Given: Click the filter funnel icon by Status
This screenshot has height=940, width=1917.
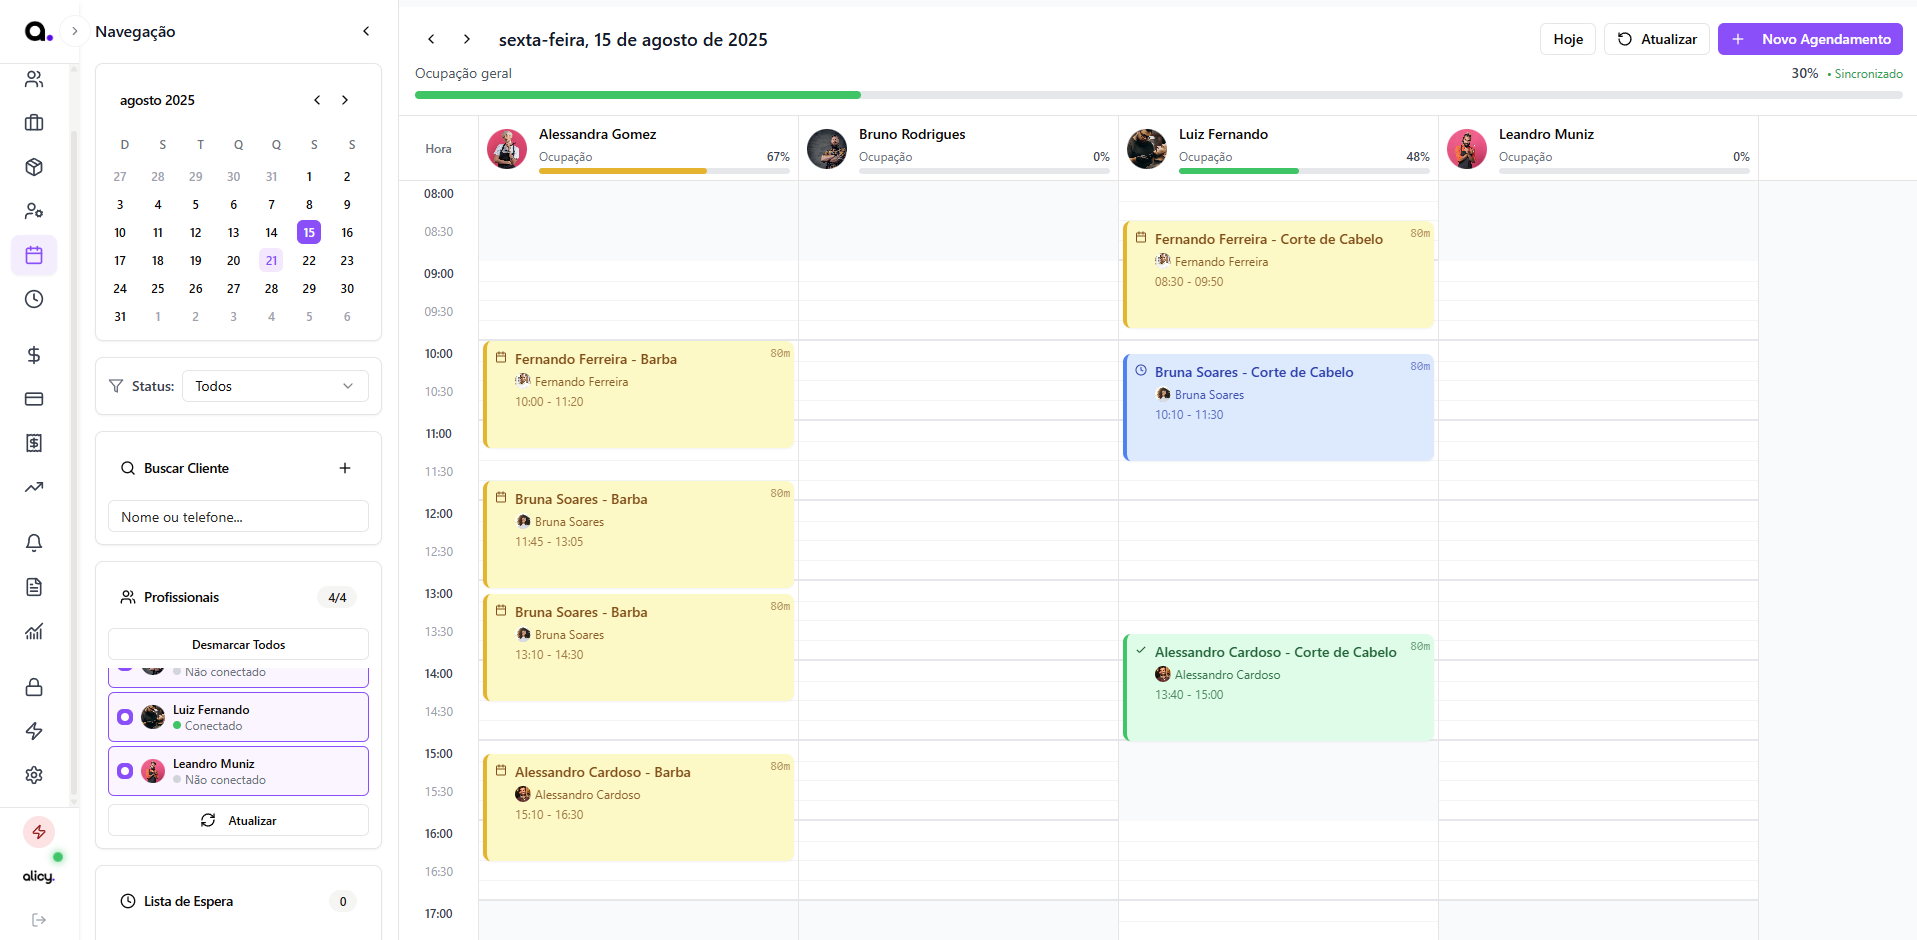Looking at the screenshot, I should pyautogui.click(x=116, y=386).
